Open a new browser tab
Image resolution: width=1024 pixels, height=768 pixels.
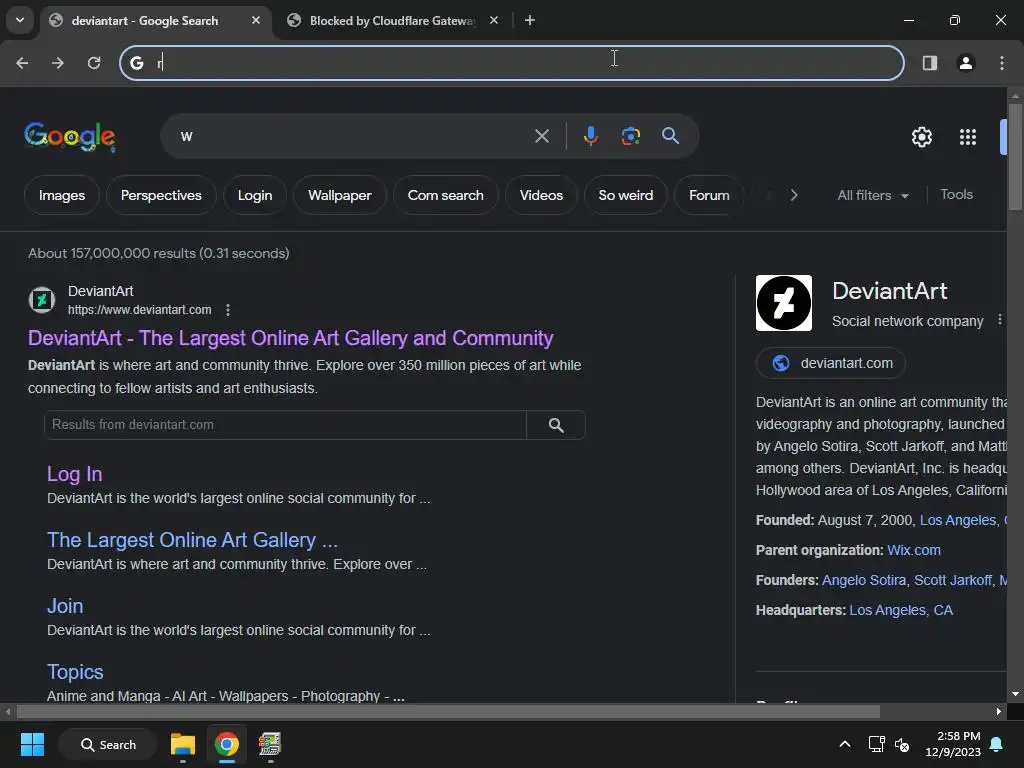pyautogui.click(x=530, y=20)
